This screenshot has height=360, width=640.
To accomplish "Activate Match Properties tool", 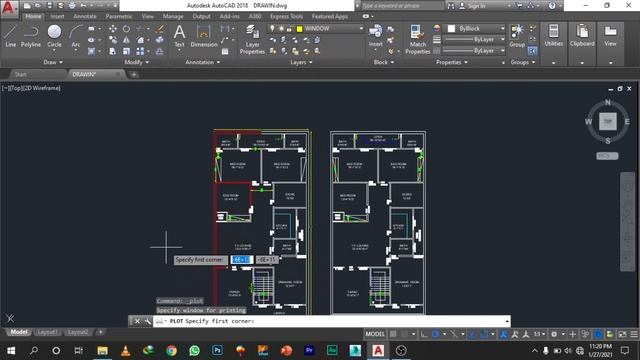I will 418,39.
